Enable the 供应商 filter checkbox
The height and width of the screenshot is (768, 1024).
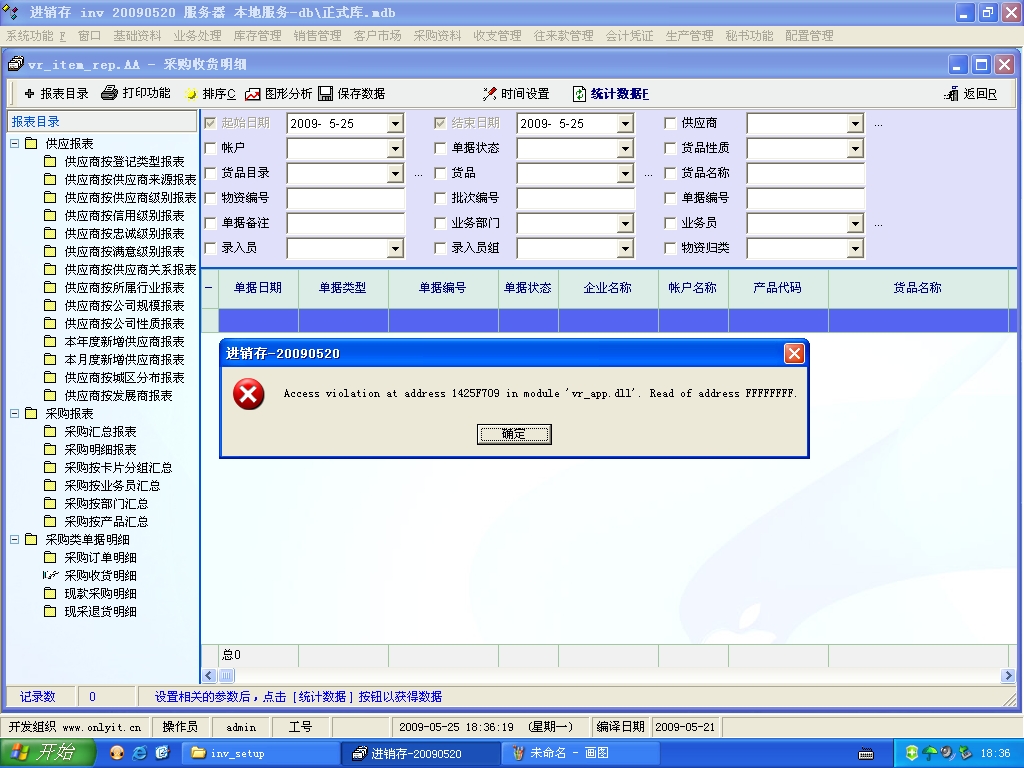click(x=670, y=123)
